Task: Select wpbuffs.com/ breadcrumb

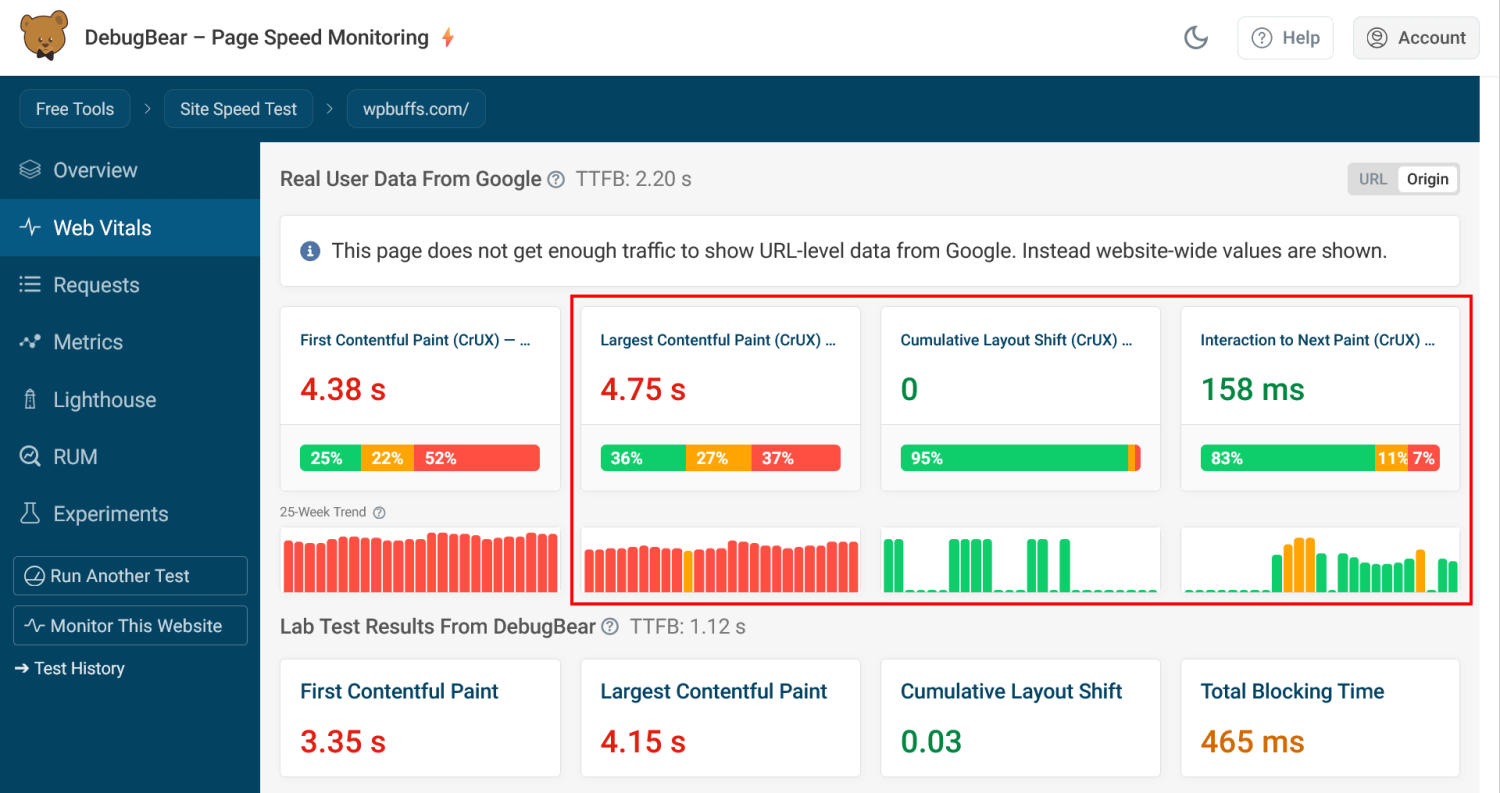Action: [x=416, y=109]
